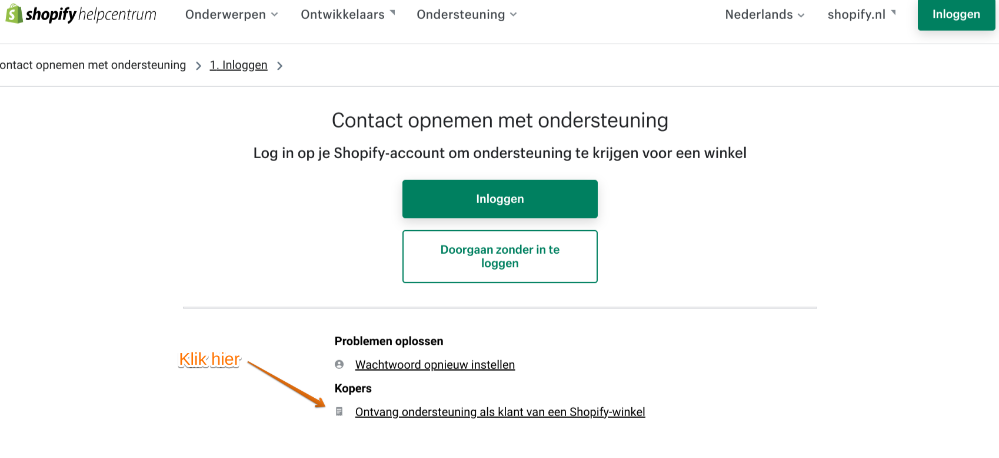
Task: Go to shopify.nl from the header
Action: tap(856, 14)
